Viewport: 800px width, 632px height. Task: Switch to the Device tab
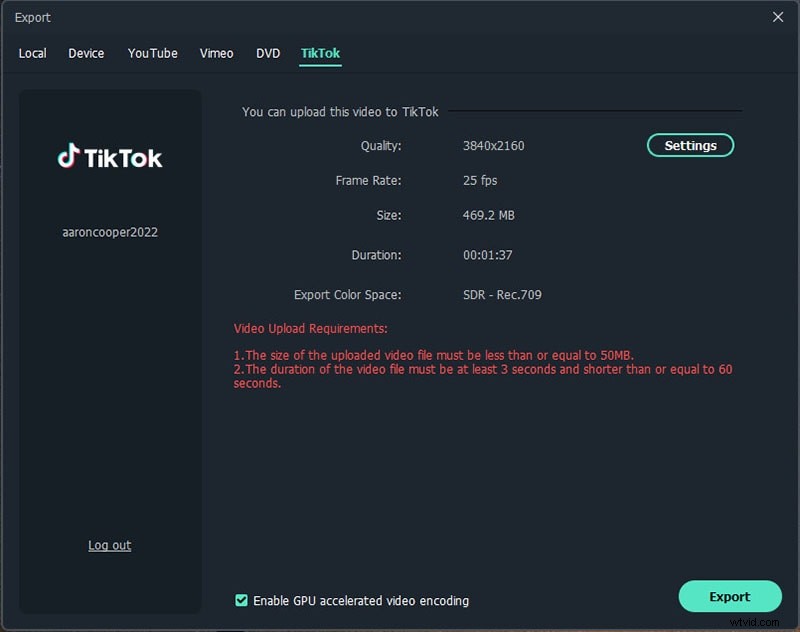(x=86, y=53)
